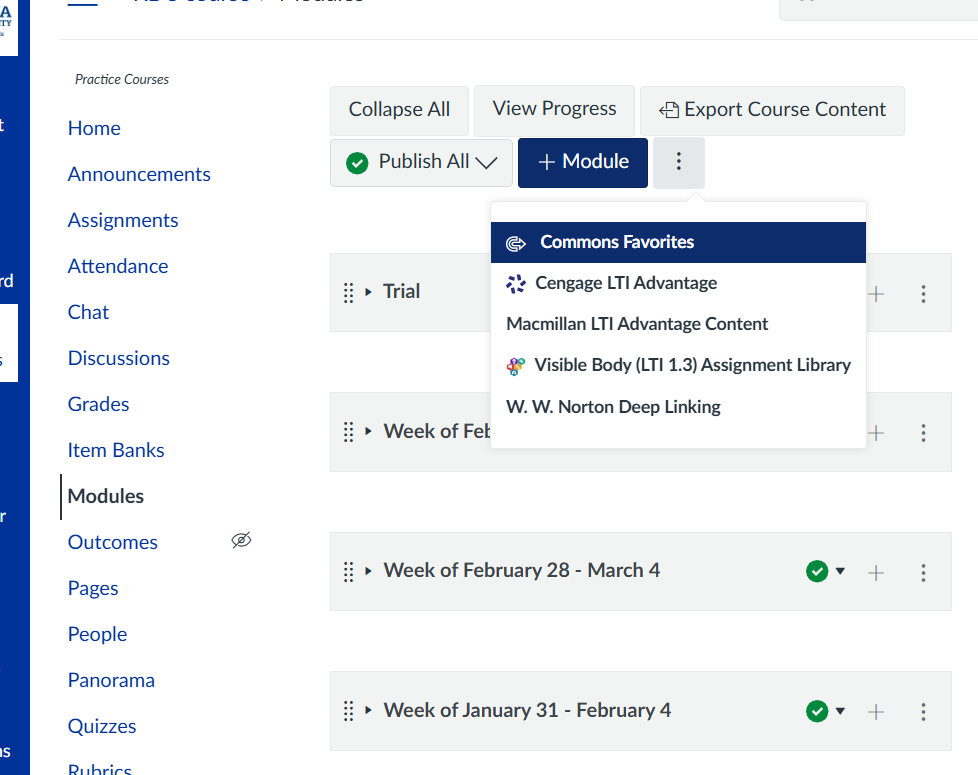Screen dimensions: 978x775
Task: Click the hidden-eye visibility icon beside Outcomes
Action: click(x=241, y=540)
